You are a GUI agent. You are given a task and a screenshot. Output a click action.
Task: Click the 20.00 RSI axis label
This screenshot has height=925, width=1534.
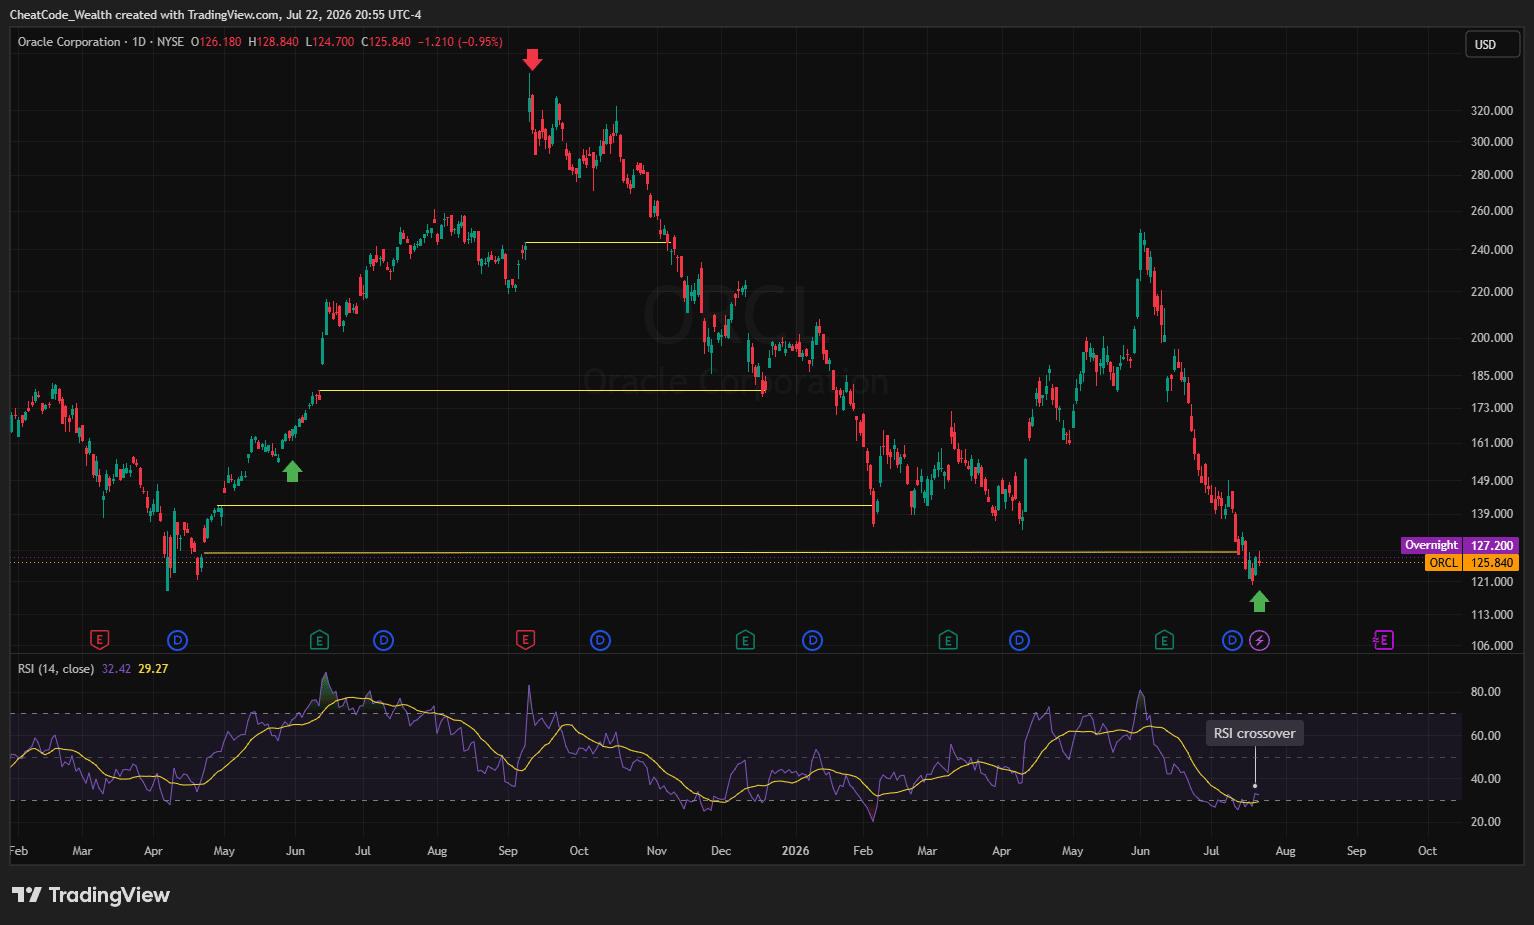(x=1486, y=822)
